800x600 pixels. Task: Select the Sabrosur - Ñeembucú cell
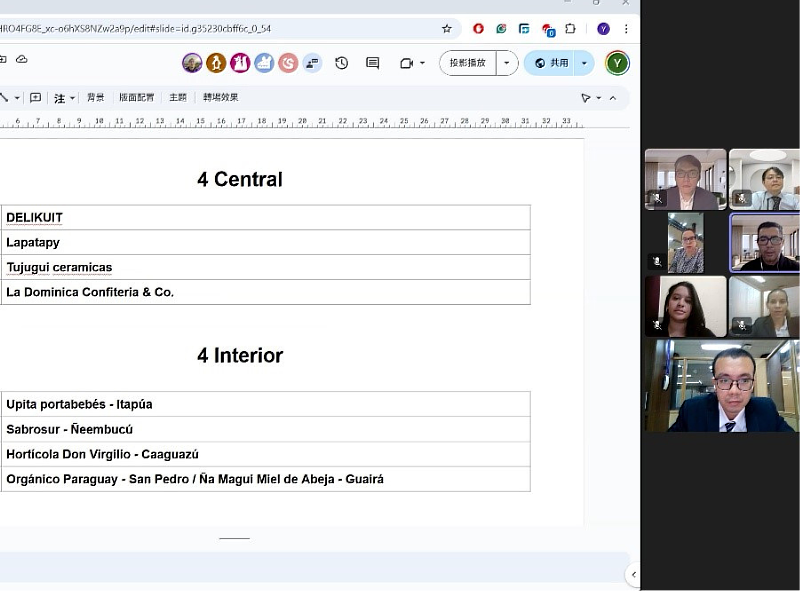[x=265, y=429]
